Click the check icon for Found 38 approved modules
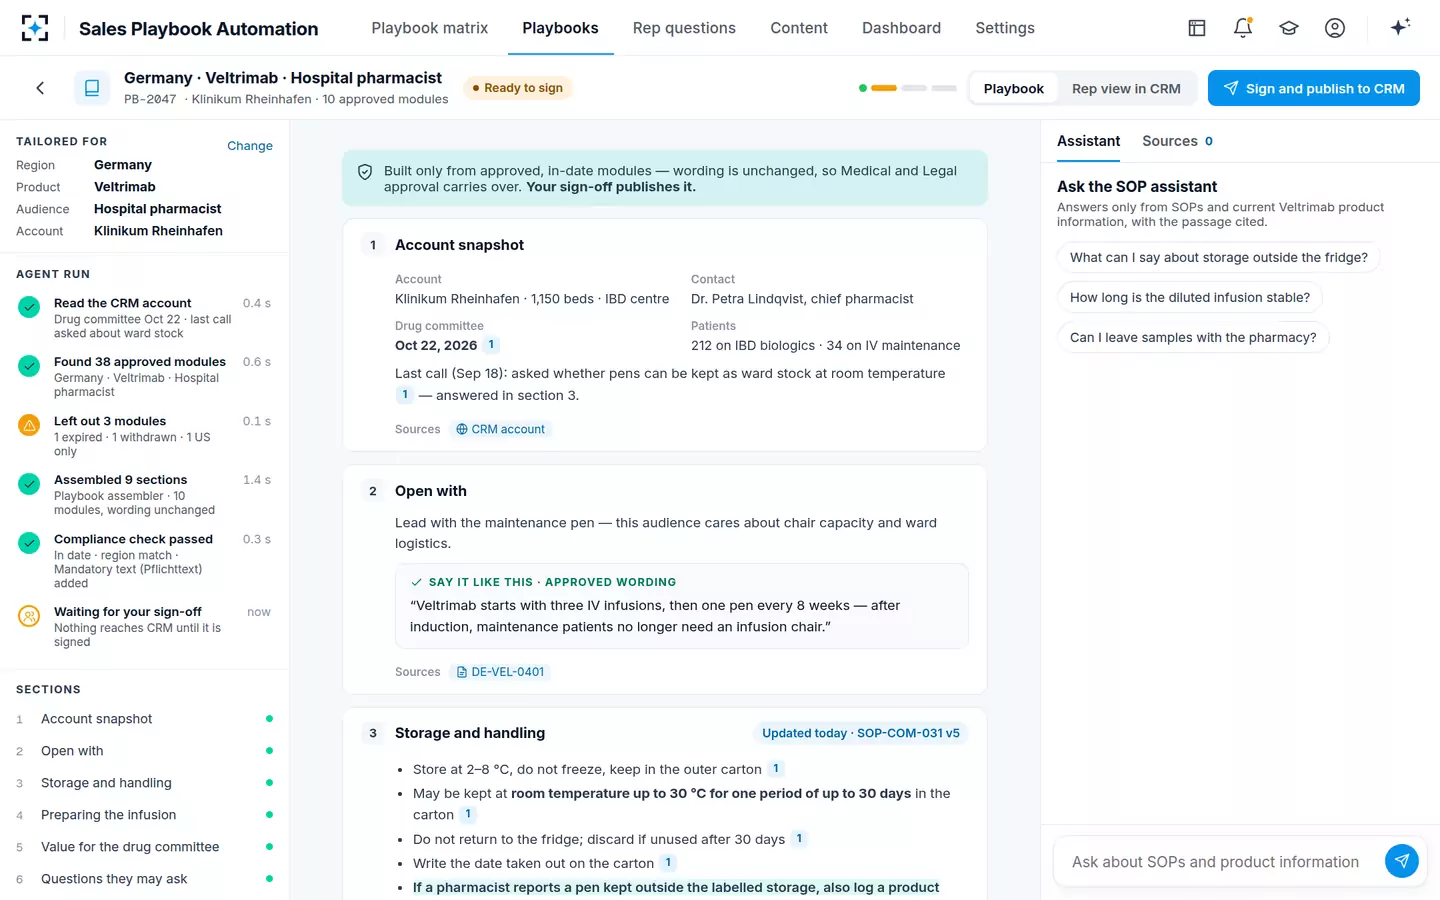 (30, 366)
